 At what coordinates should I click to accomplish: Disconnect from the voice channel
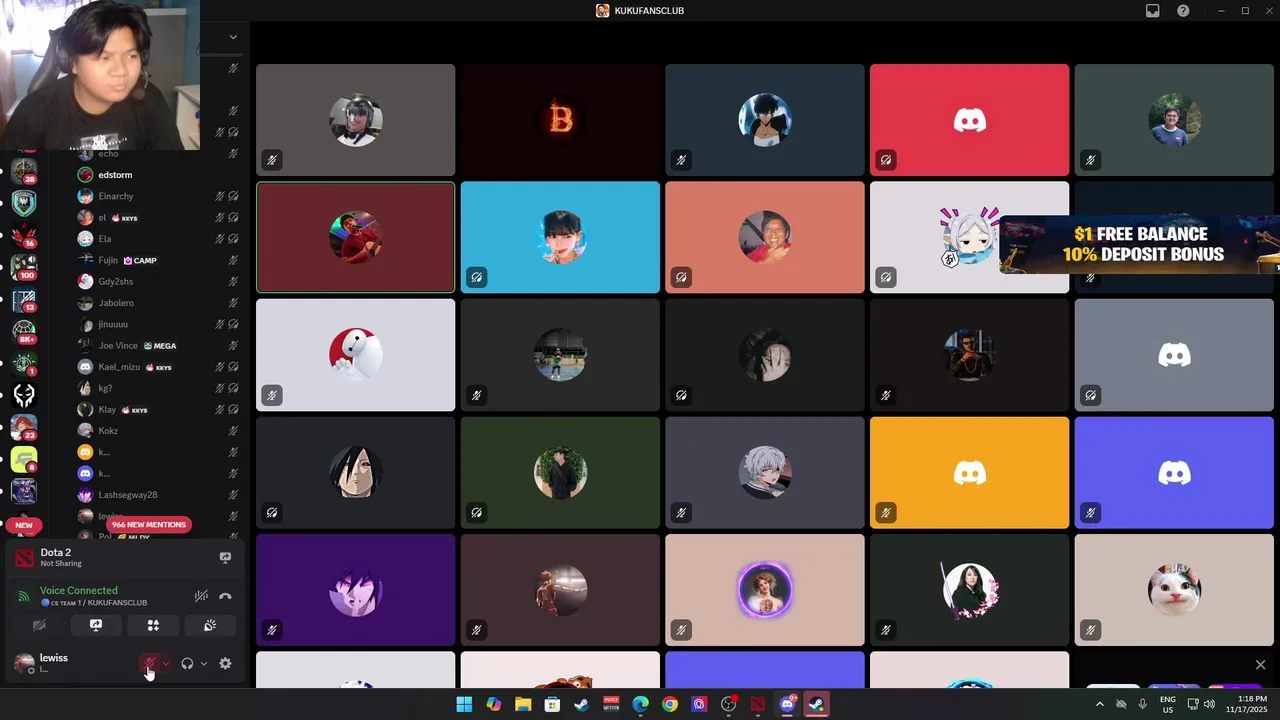tap(225, 597)
